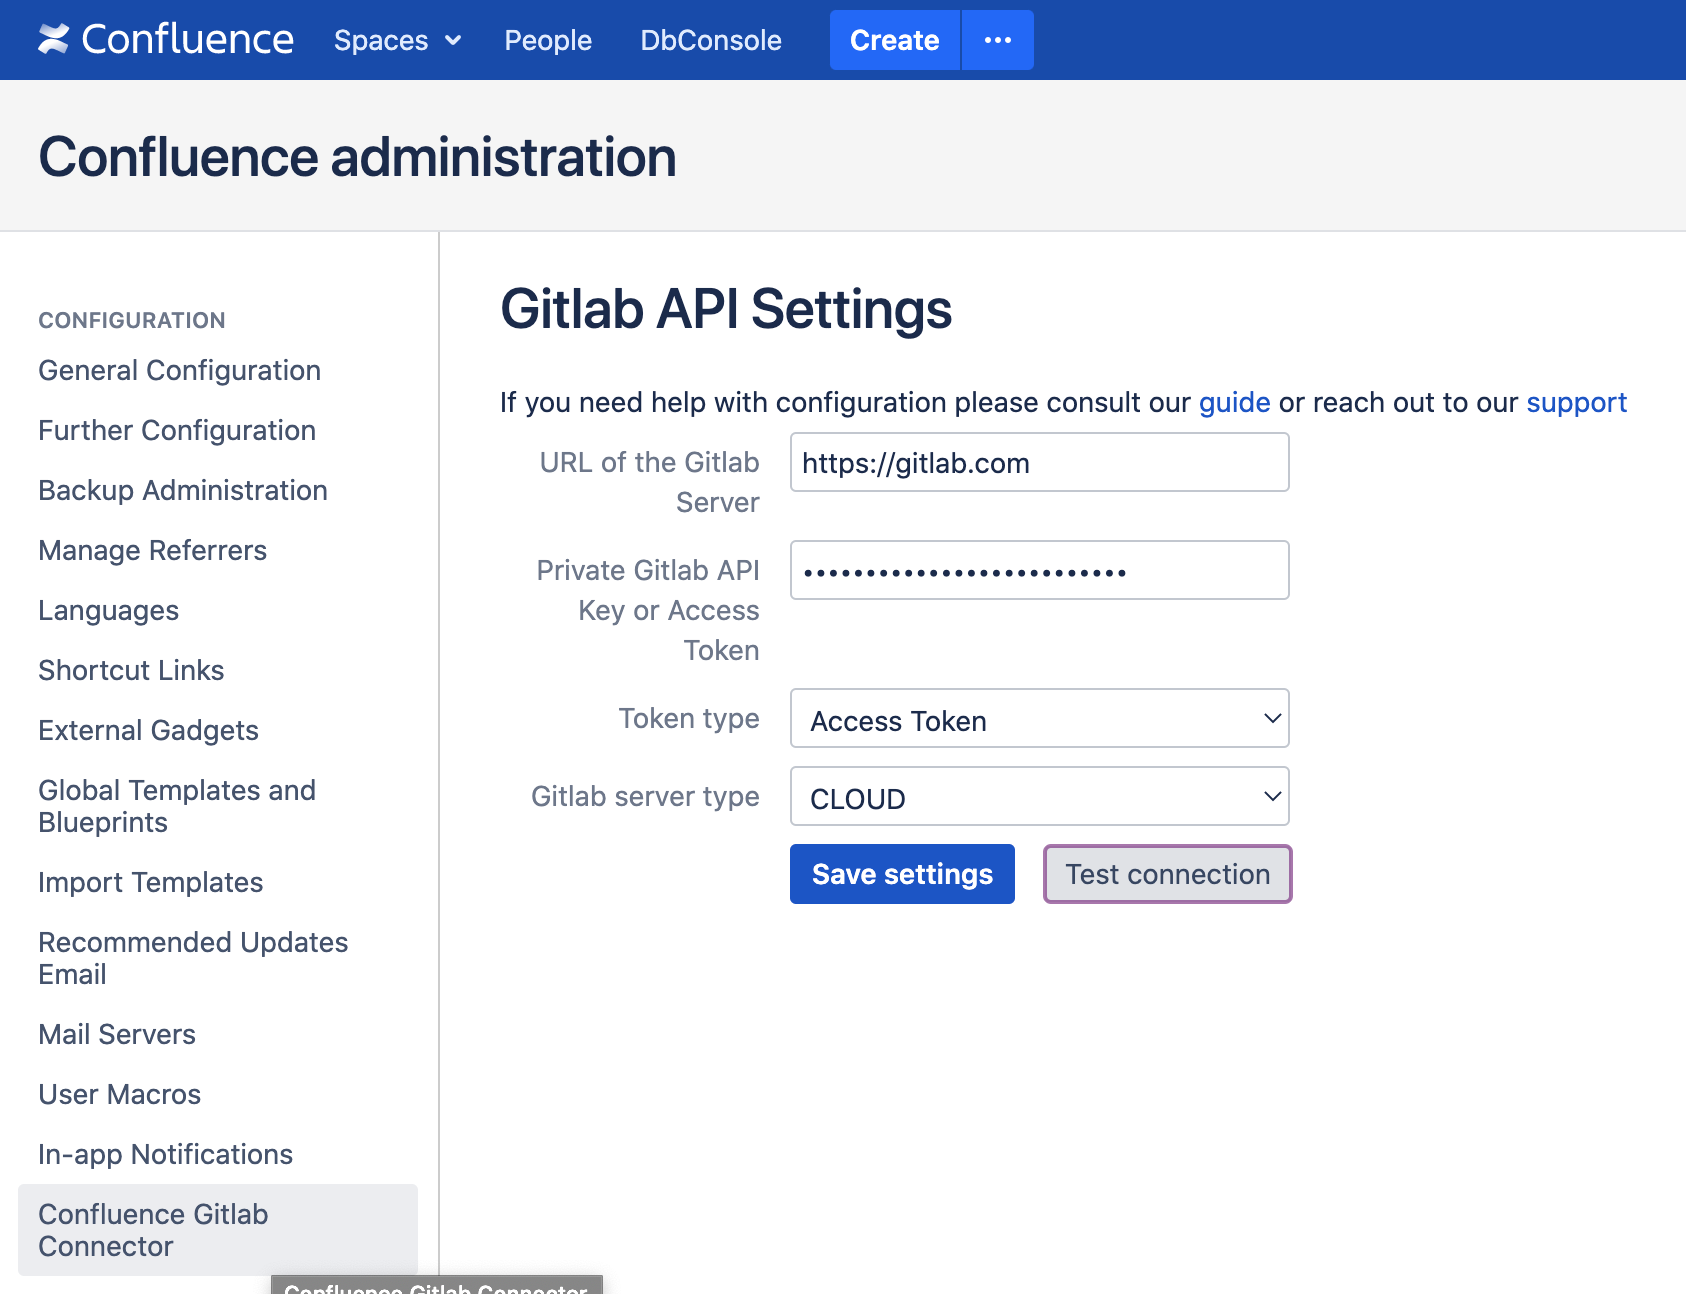Open the Gitlab server type dropdown
The width and height of the screenshot is (1686, 1294).
[x=1039, y=796]
